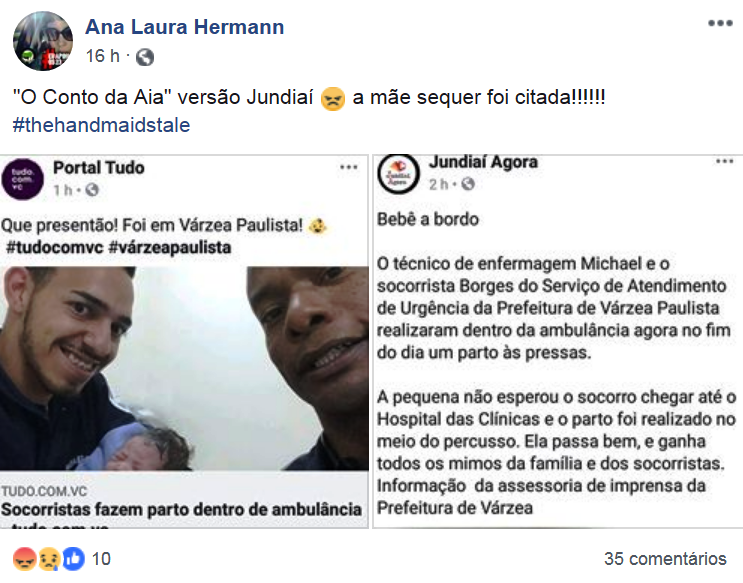Image resolution: width=743 pixels, height=583 pixels.
Task: Click the Portal Tudo page logo
Action: click(22, 179)
